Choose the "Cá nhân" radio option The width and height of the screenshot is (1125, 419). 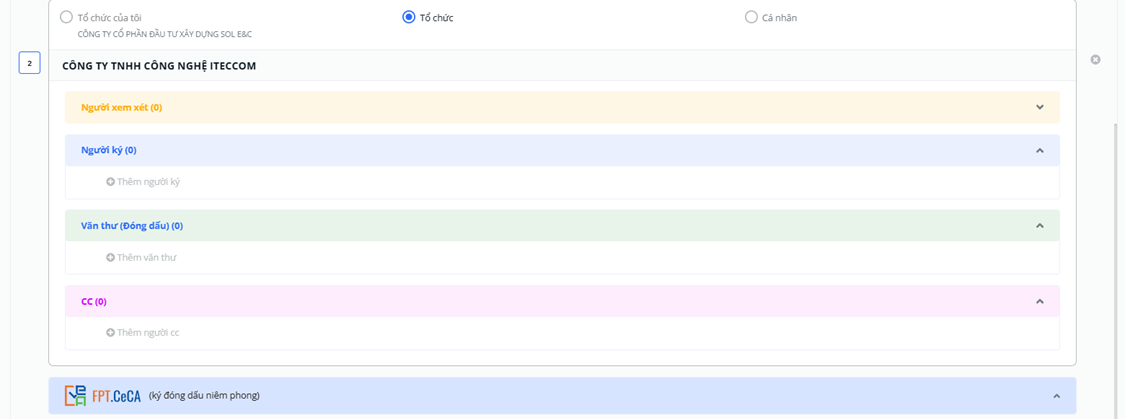tap(751, 17)
